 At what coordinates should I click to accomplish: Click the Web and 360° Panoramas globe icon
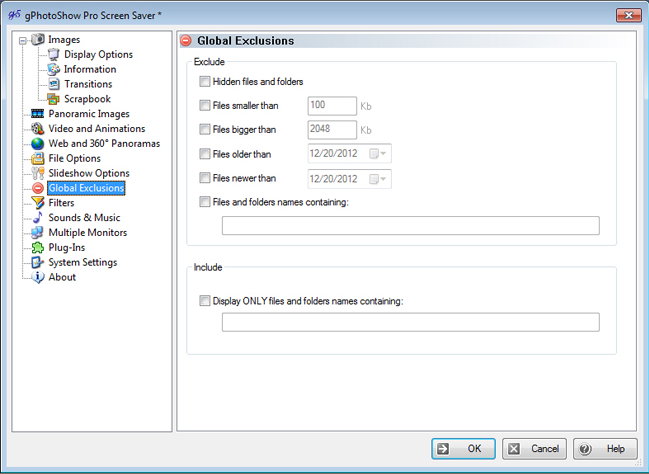[x=38, y=144]
